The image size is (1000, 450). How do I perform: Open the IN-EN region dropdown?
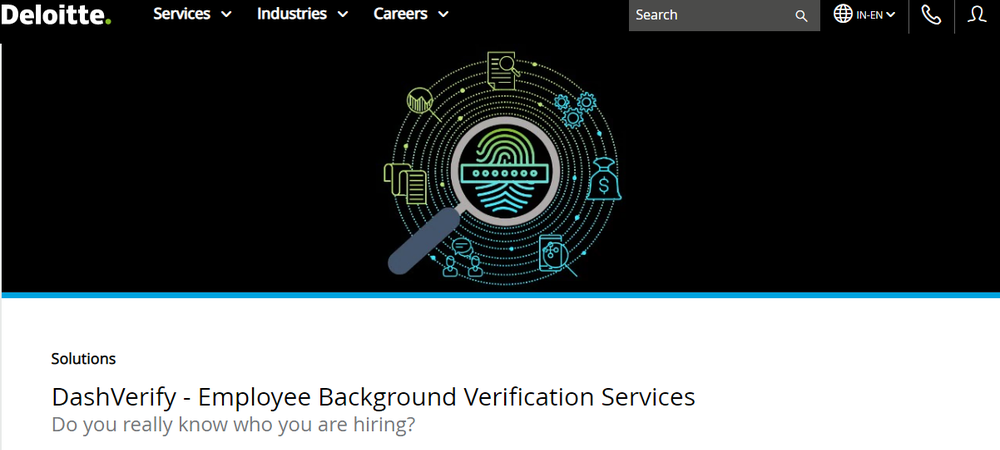click(875, 15)
